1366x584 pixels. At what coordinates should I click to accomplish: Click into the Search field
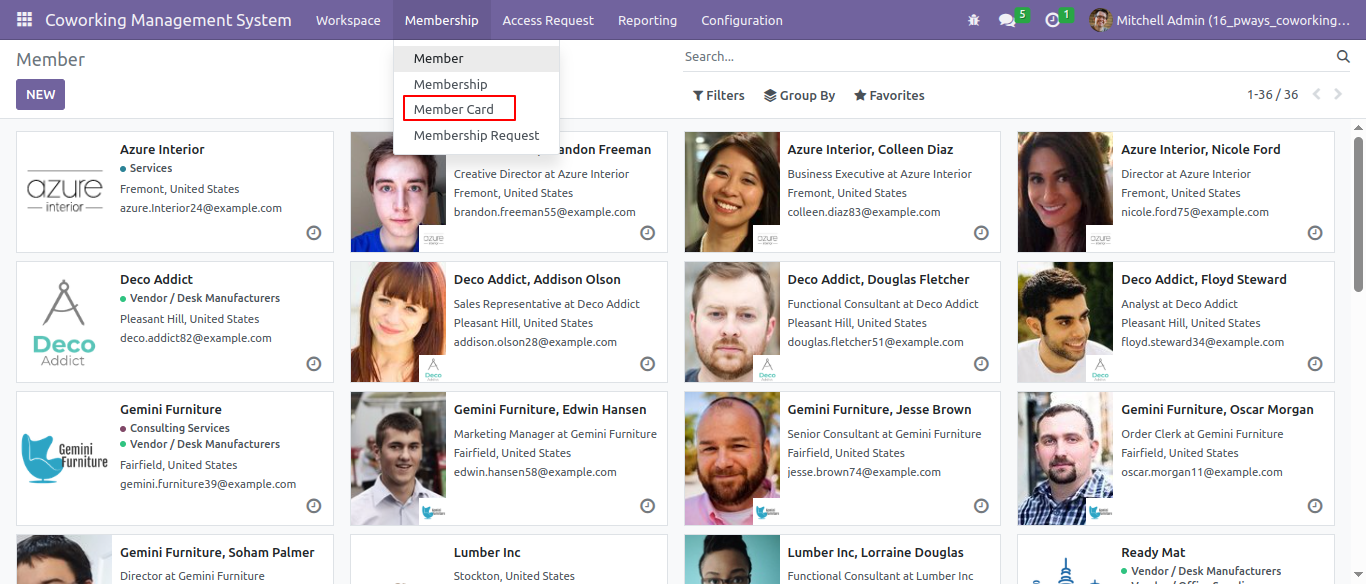click(1008, 57)
